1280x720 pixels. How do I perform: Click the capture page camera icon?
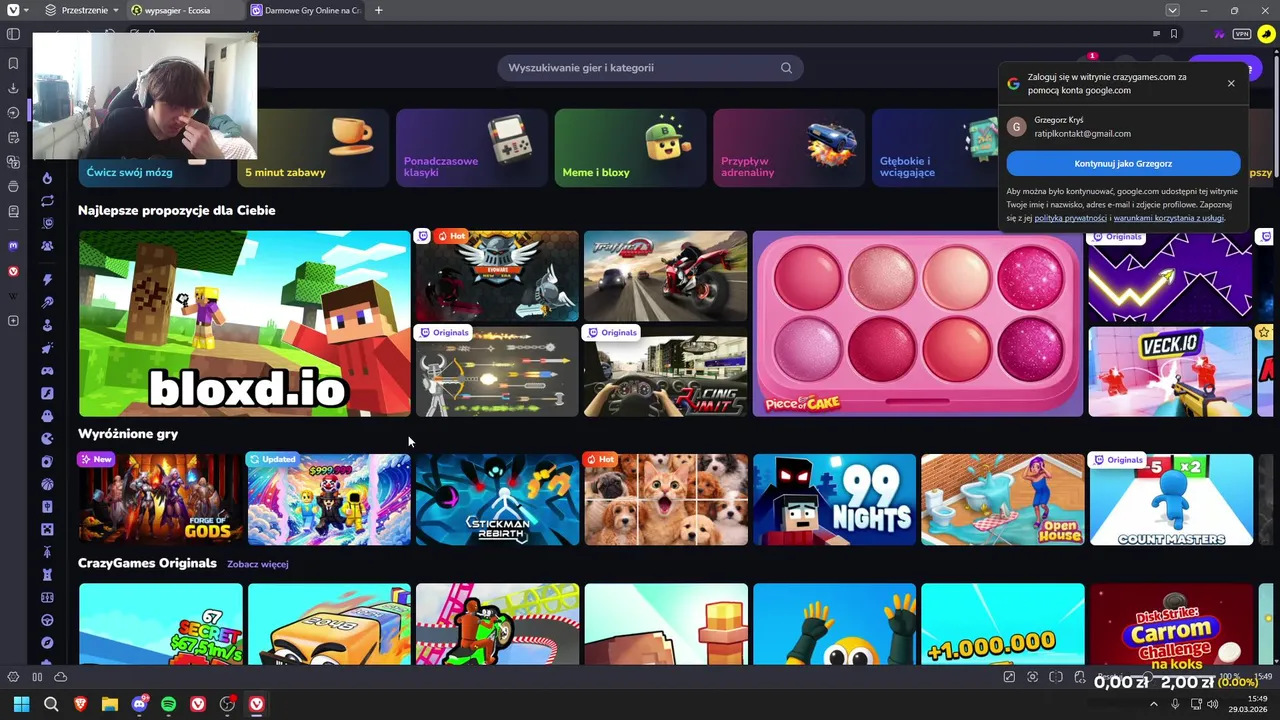1033,677
